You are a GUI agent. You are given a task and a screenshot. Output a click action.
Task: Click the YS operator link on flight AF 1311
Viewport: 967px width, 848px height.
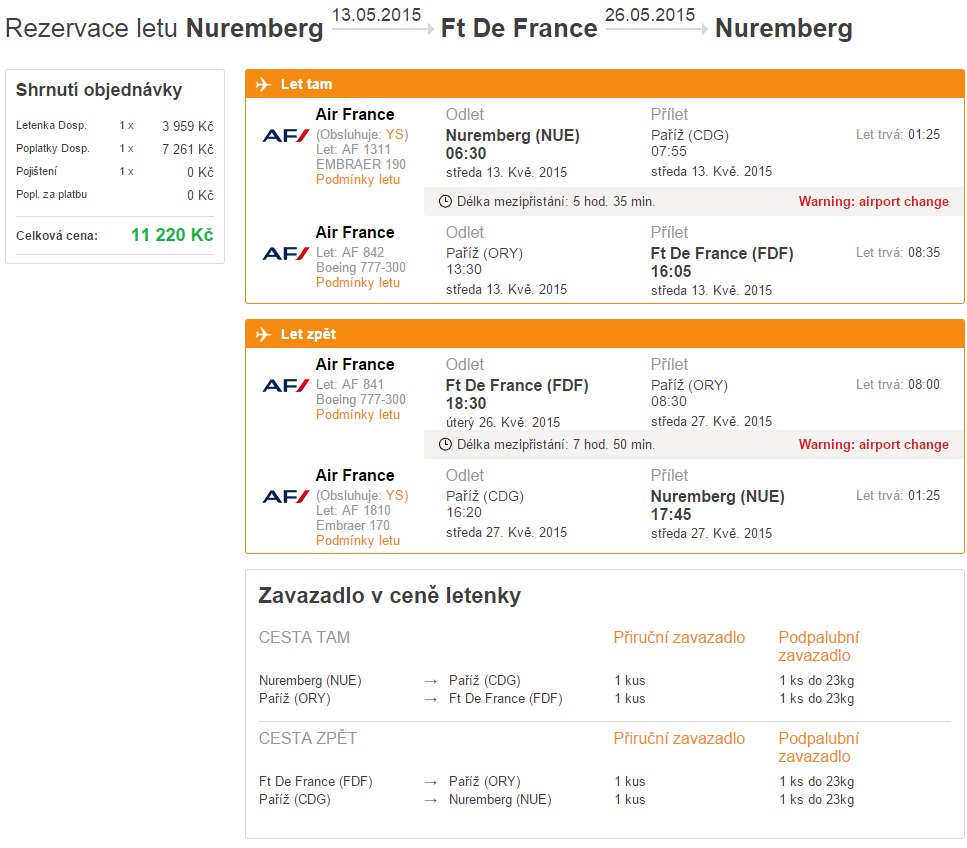coord(394,134)
